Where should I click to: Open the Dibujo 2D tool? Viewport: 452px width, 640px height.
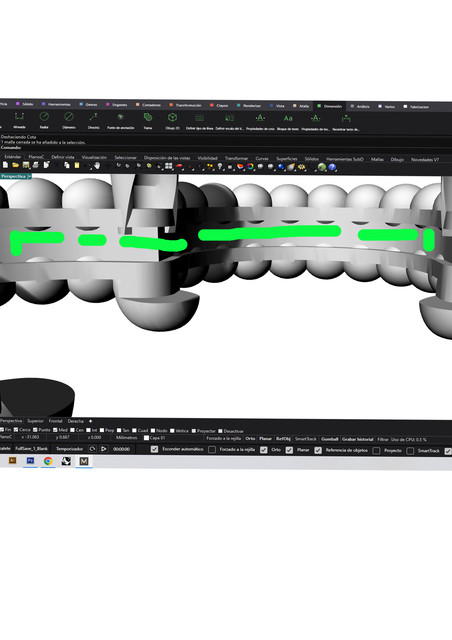pos(172,121)
